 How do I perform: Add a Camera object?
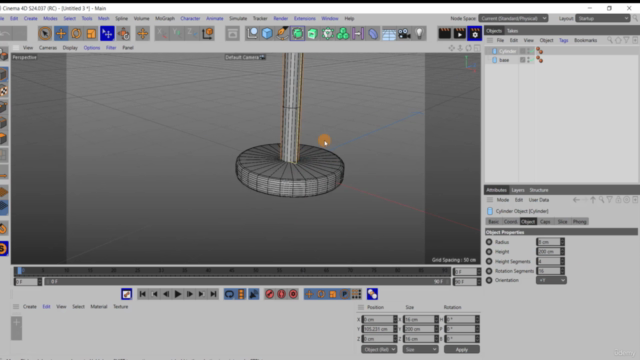click(404, 33)
